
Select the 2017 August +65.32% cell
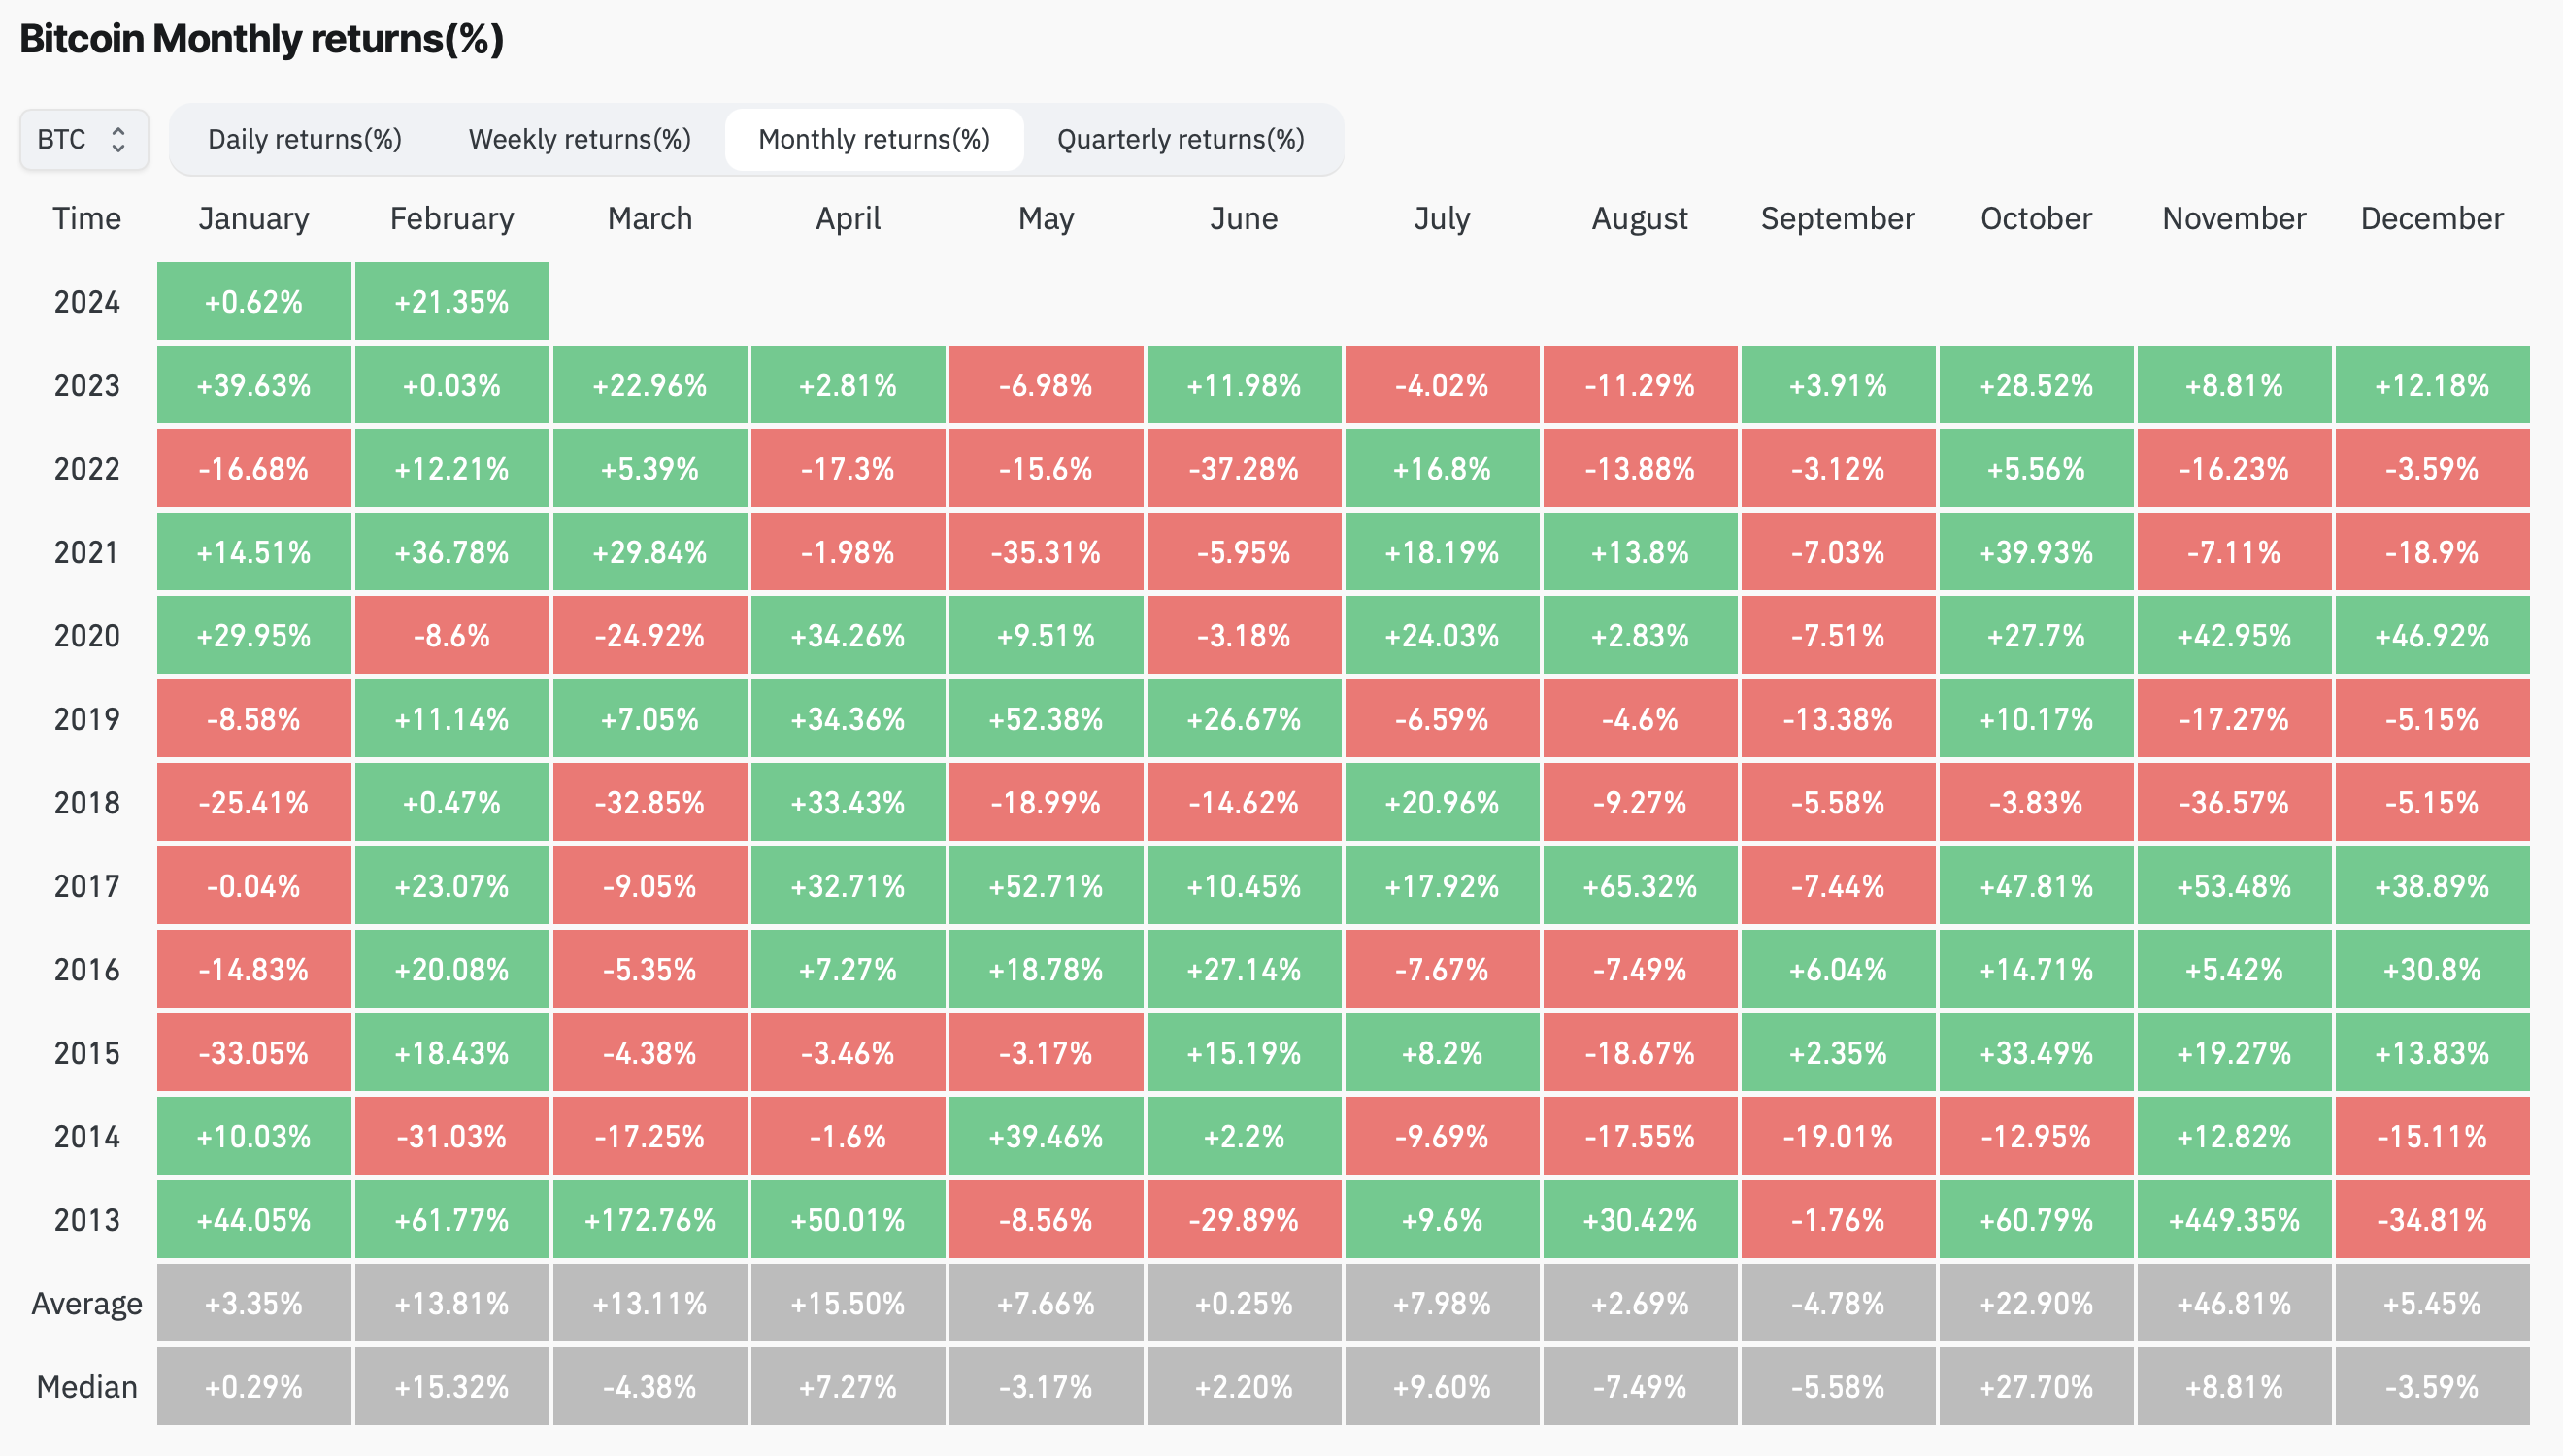(x=1639, y=885)
